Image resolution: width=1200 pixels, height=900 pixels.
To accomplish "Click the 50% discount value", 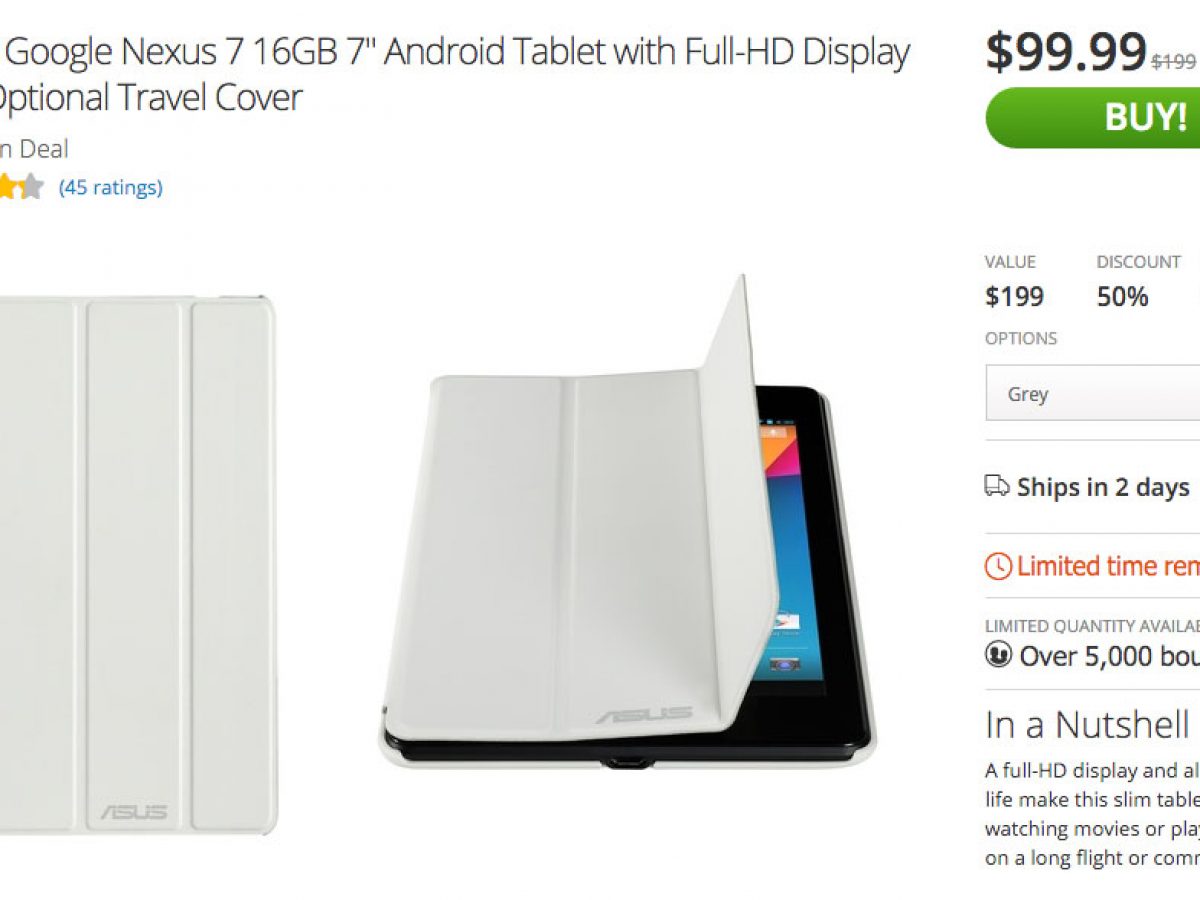I will pos(1122,297).
